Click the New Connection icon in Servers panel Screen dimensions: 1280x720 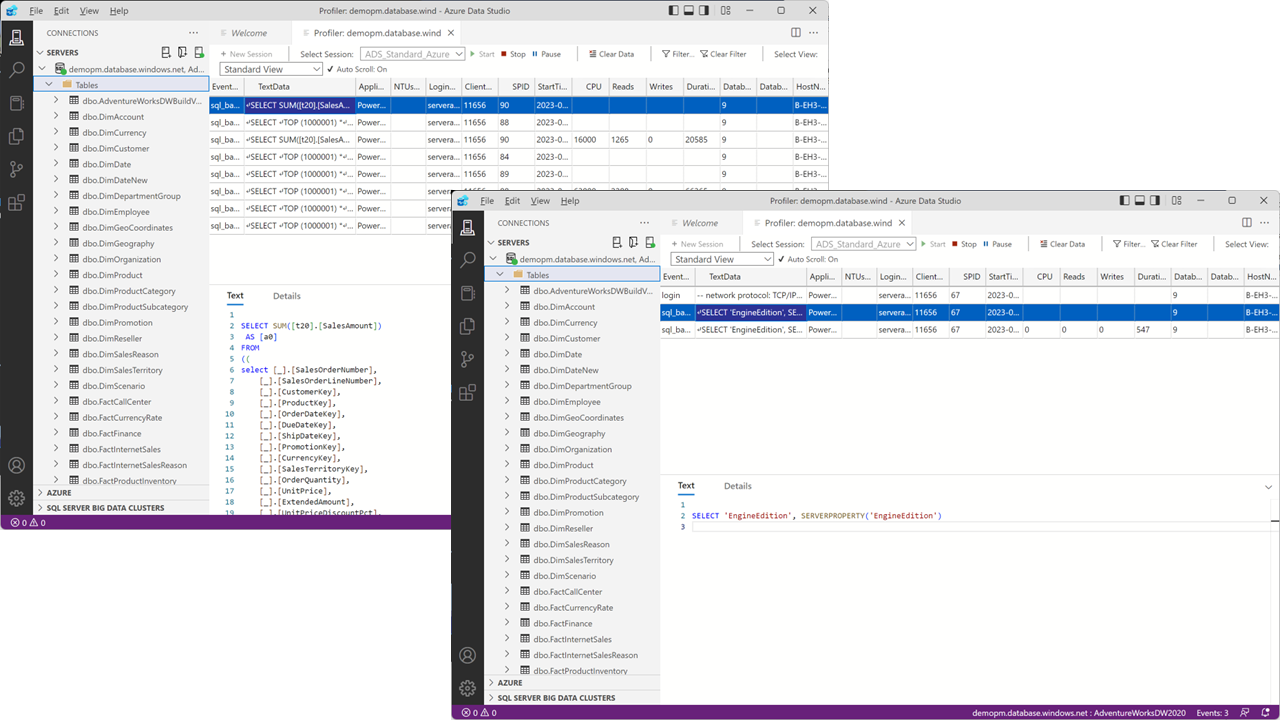click(618, 242)
